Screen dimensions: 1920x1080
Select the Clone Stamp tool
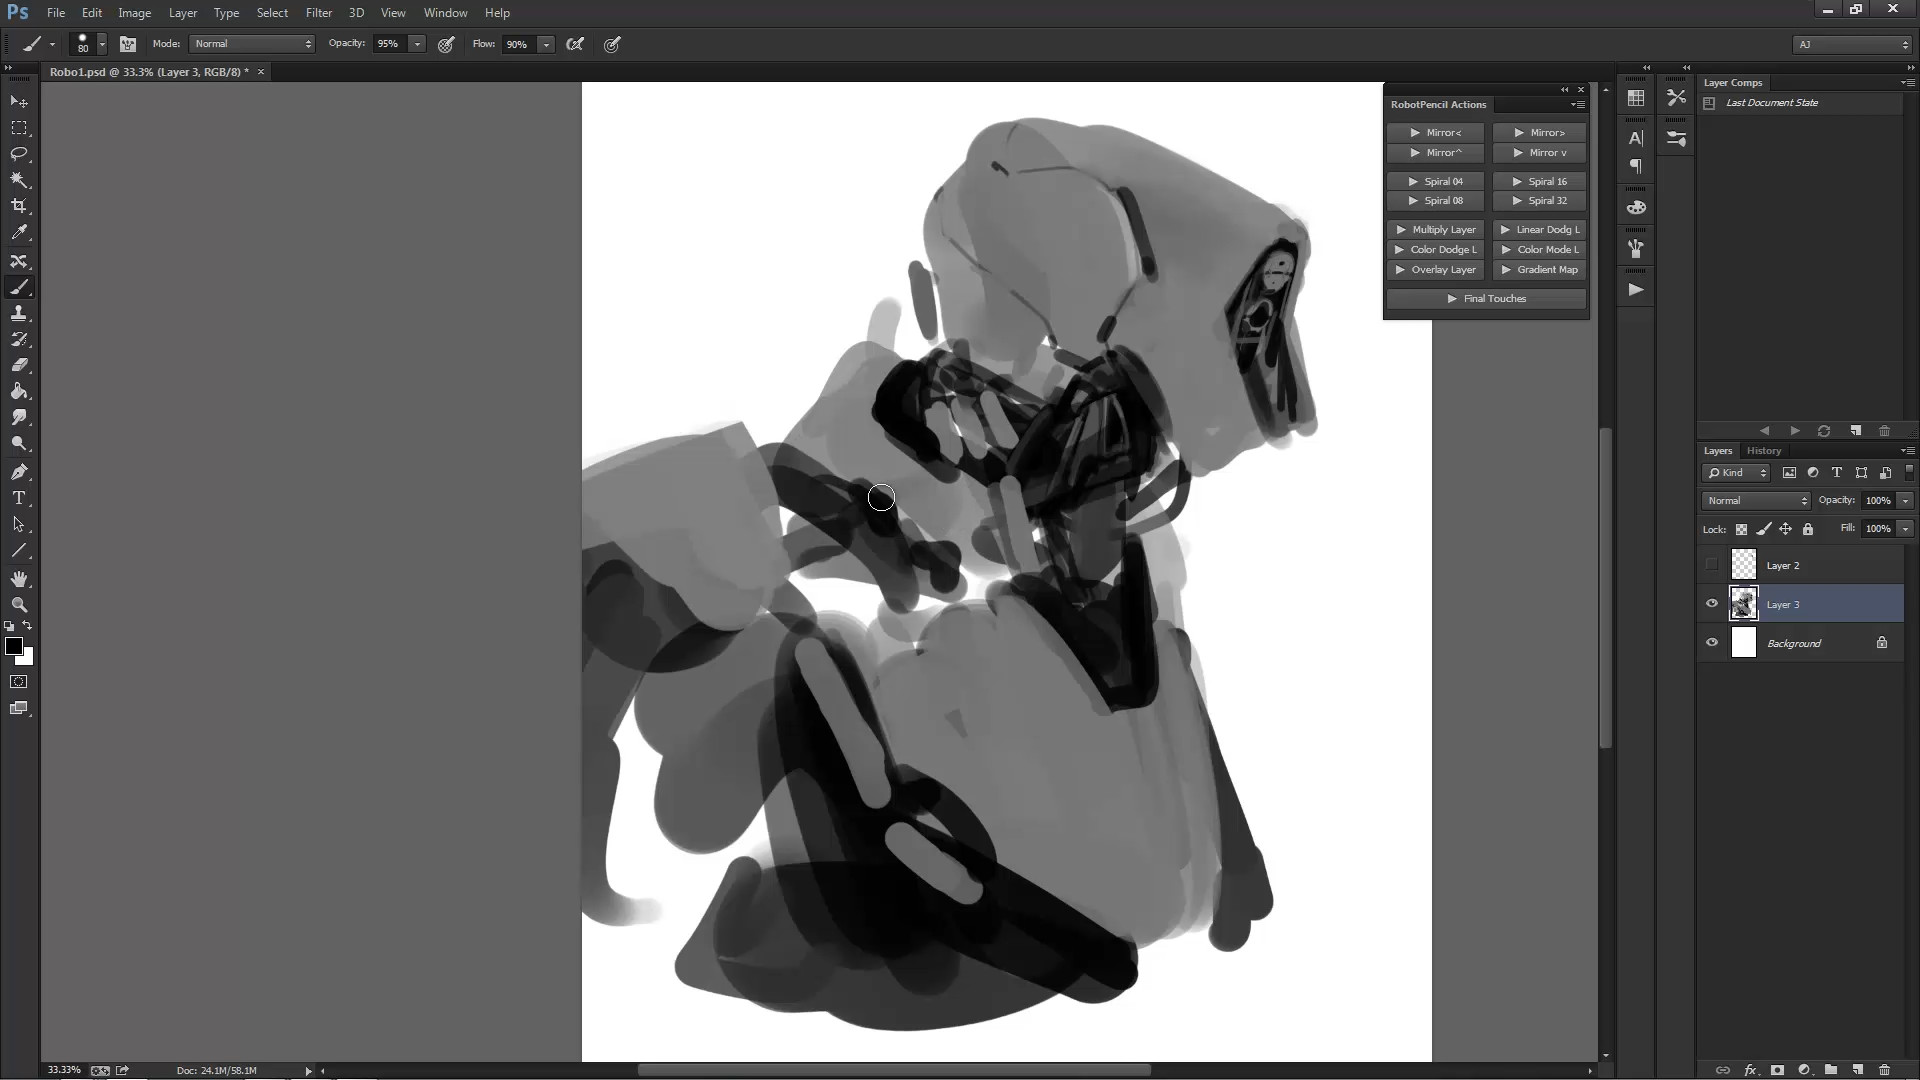pyautogui.click(x=19, y=313)
